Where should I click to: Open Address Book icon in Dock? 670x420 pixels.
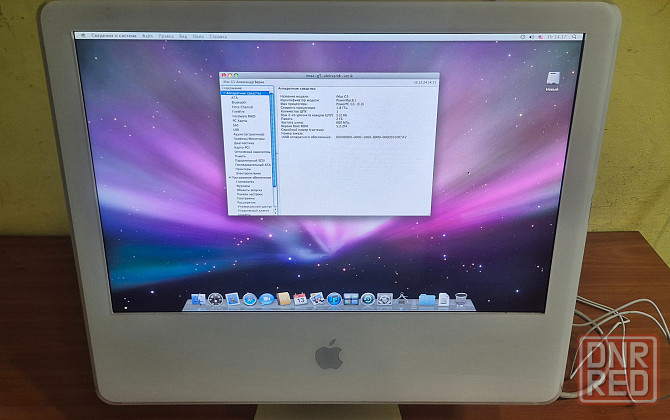pos(284,299)
